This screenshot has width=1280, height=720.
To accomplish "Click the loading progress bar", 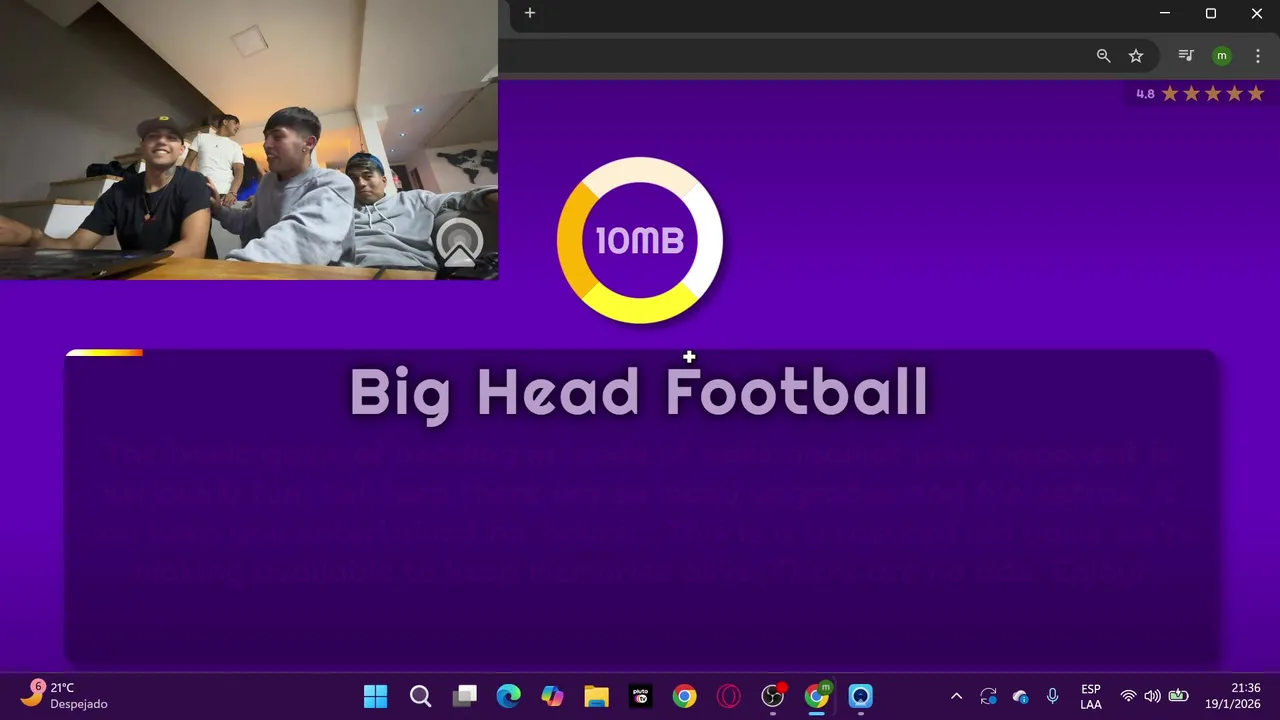I will click(x=104, y=352).
